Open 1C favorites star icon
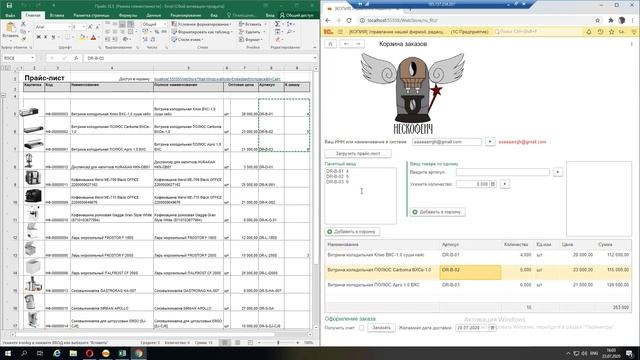The image size is (640, 360). (611, 32)
